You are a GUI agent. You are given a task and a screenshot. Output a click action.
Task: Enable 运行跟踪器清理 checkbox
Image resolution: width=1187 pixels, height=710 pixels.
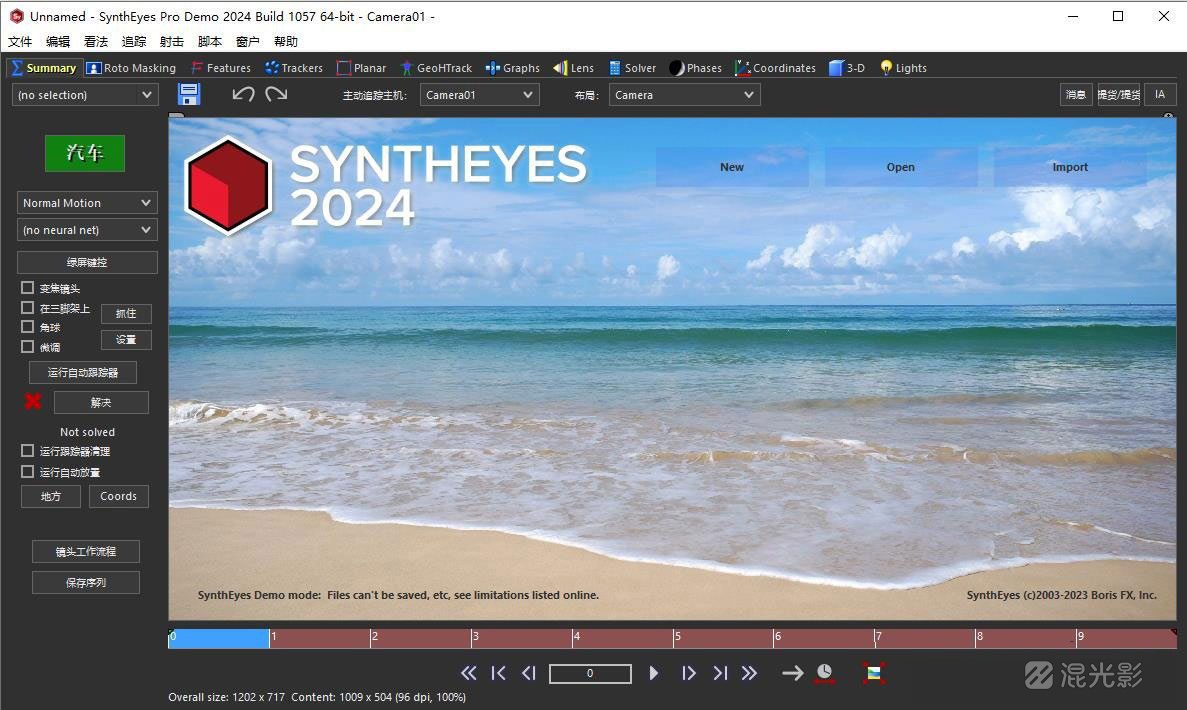point(28,450)
